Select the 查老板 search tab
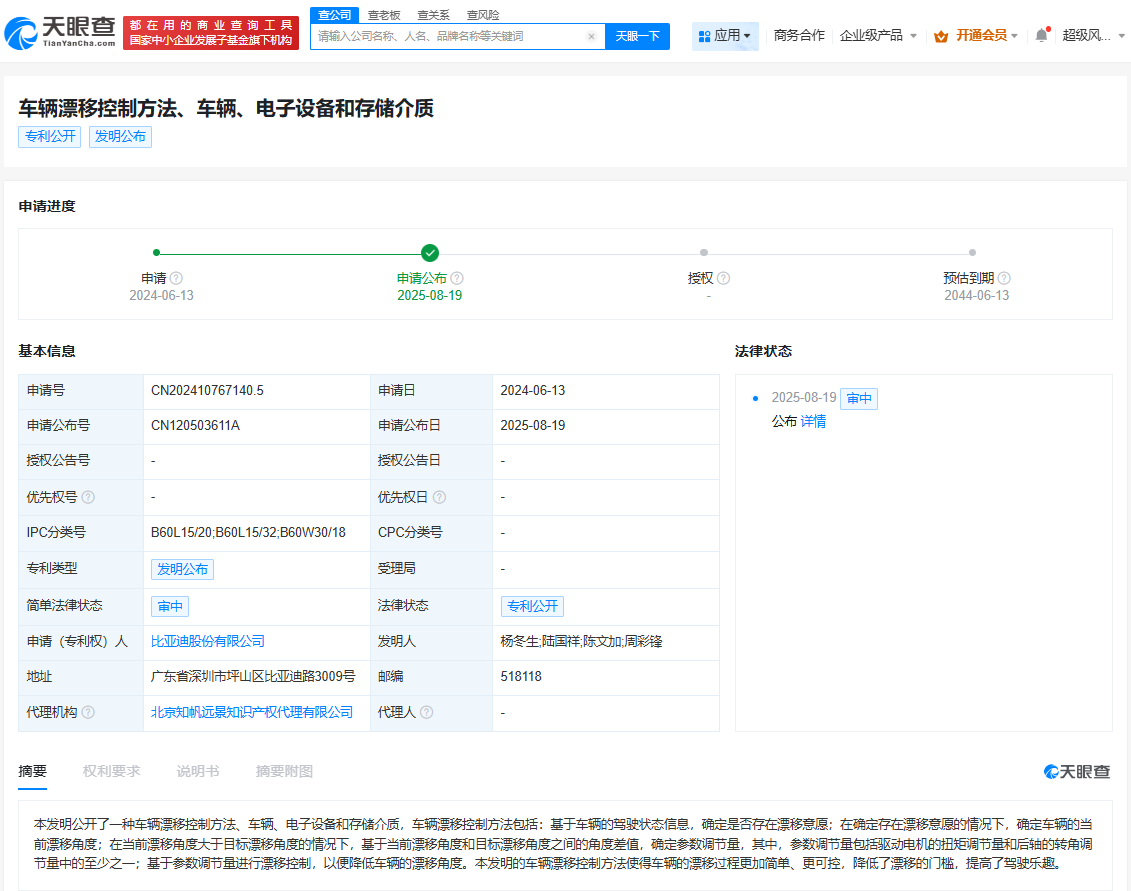 (x=384, y=15)
